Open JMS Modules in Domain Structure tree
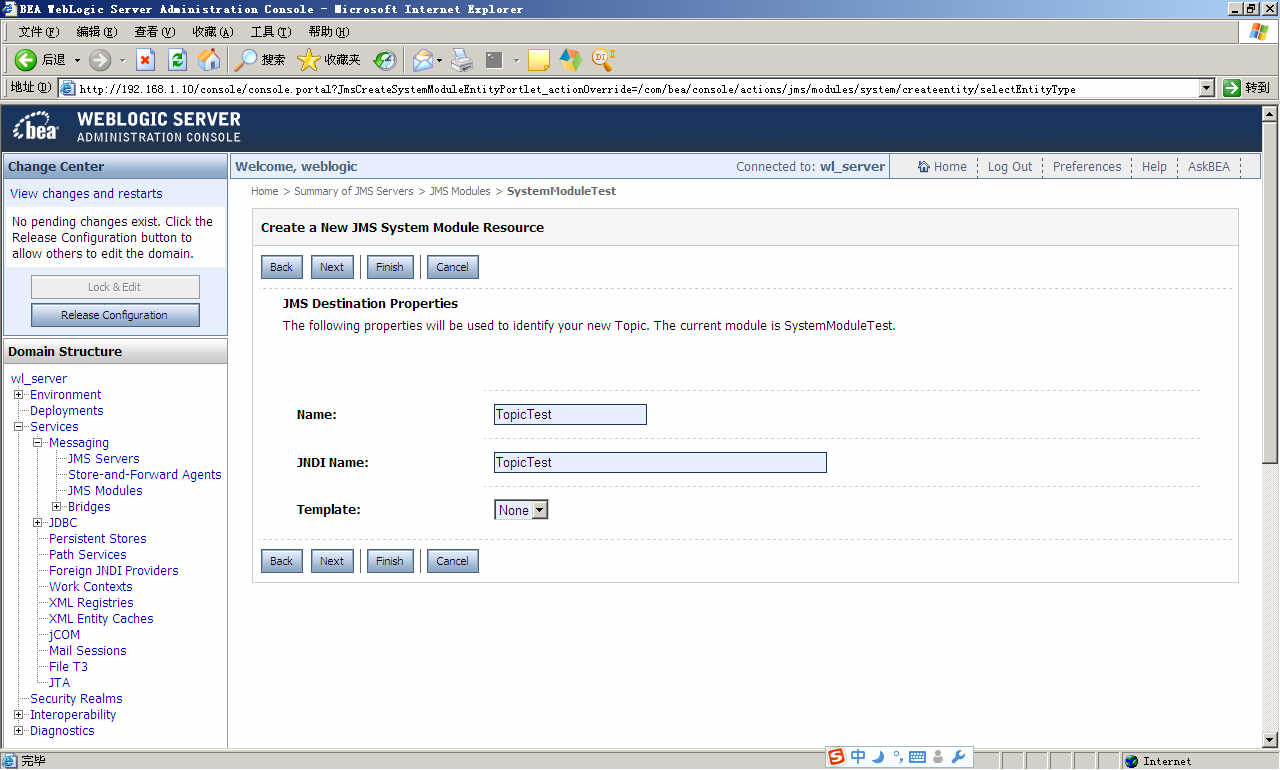The width and height of the screenshot is (1280, 770). (105, 490)
